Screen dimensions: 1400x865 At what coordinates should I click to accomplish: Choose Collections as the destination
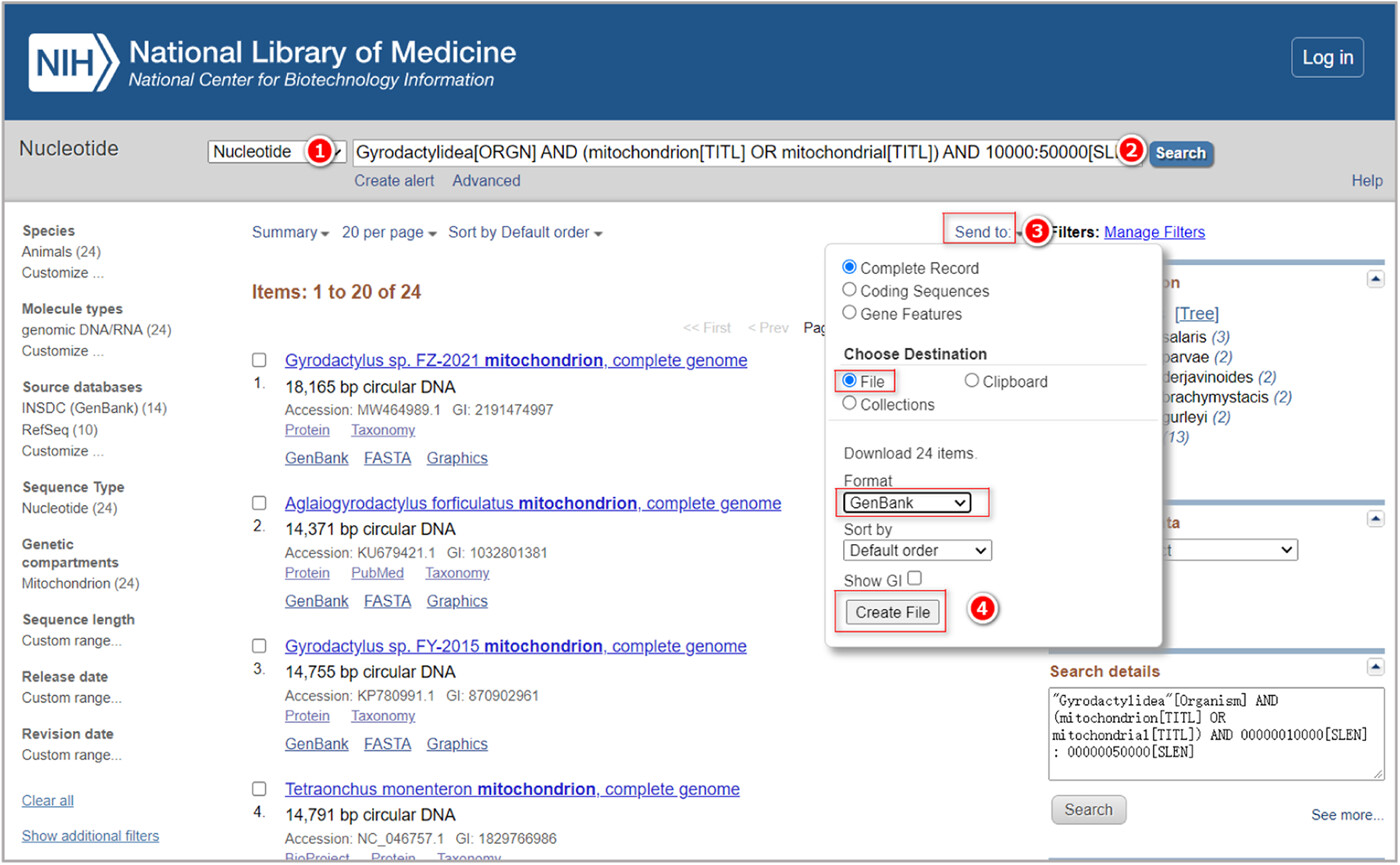(x=850, y=404)
